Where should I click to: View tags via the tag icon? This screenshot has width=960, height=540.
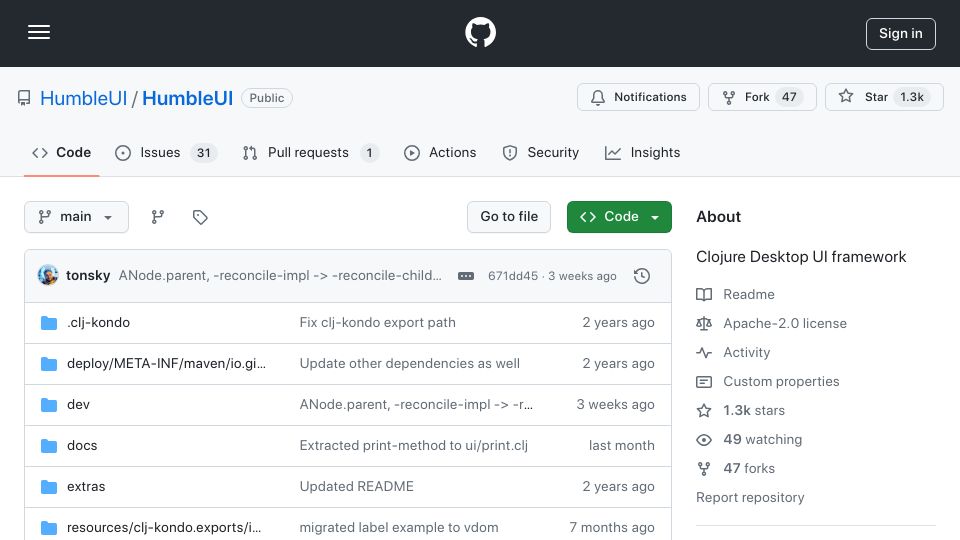pos(200,217)
